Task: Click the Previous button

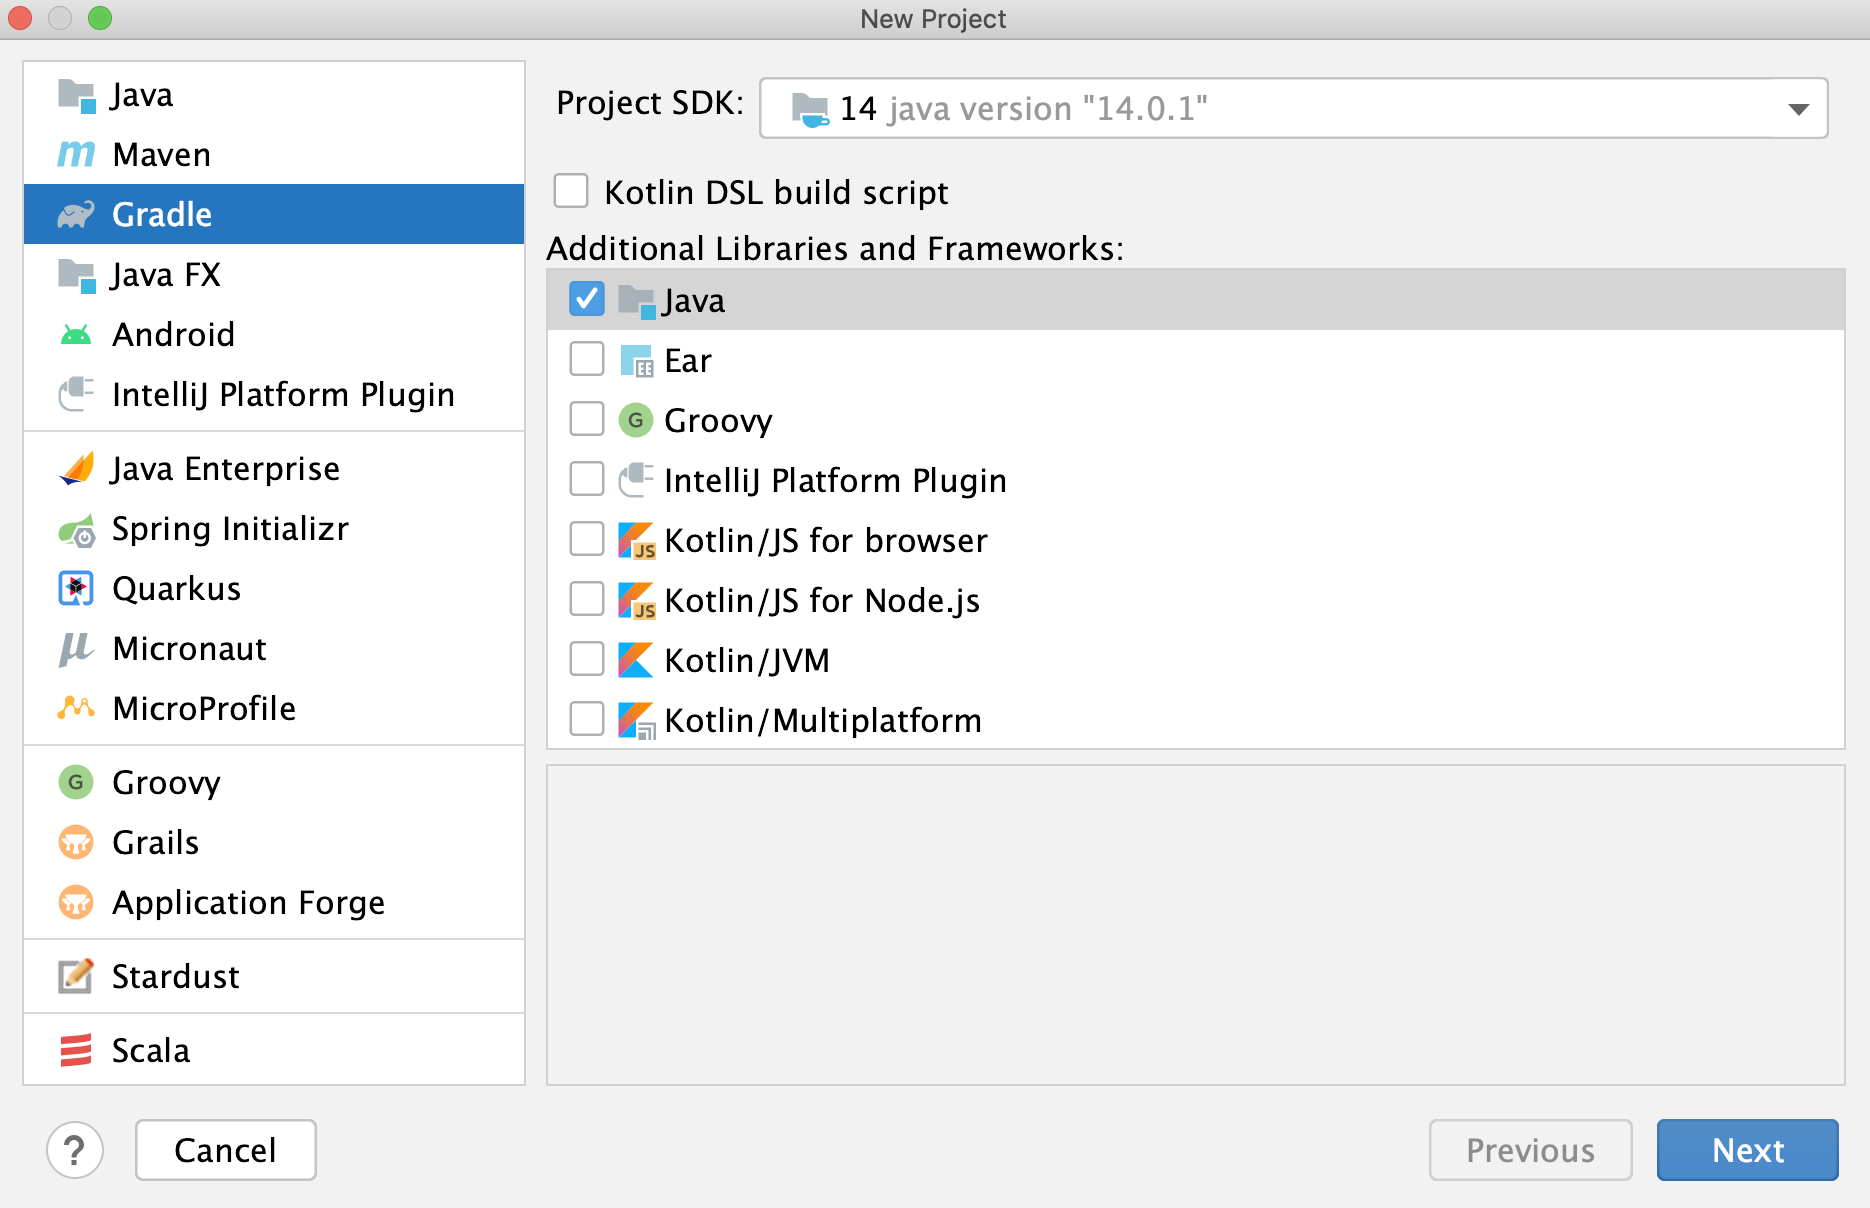Action: [1530, 1150]
